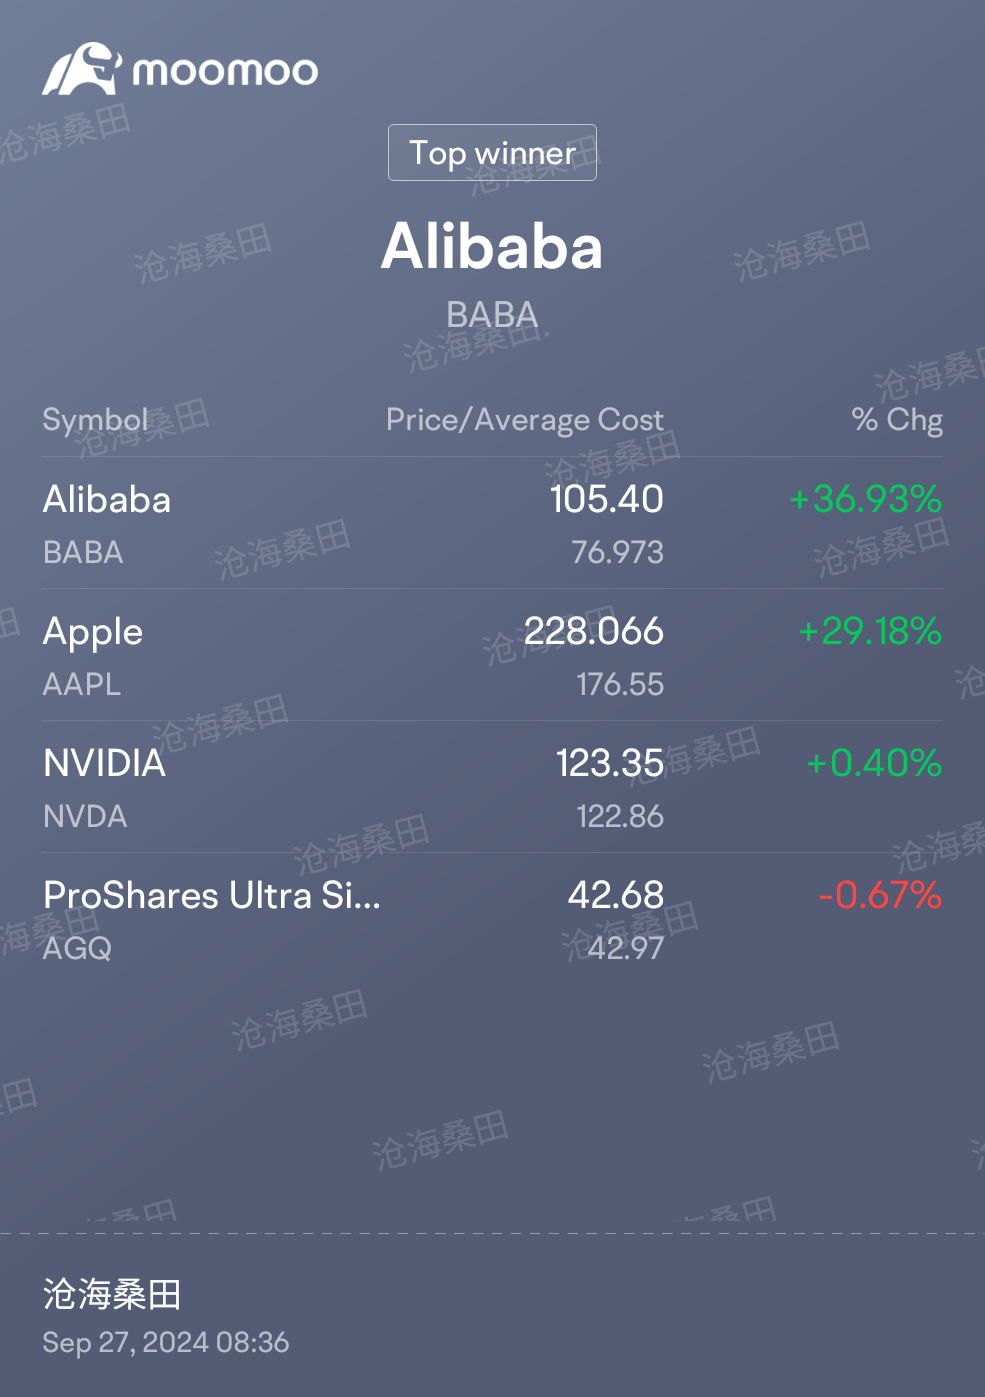Sort by the % Chg column header
The width and height of the screenshot is (985, 1397).
tap(897, 420)
